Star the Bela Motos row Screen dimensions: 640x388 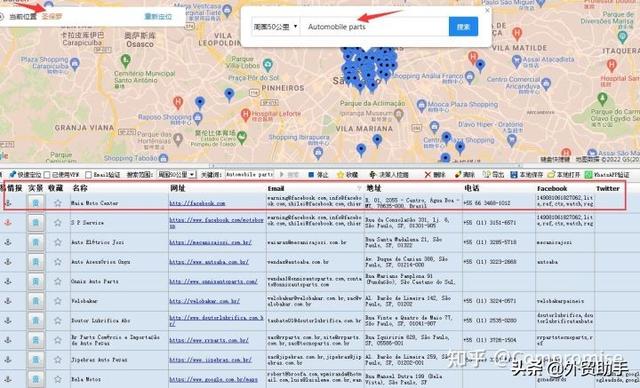point(58,379)
